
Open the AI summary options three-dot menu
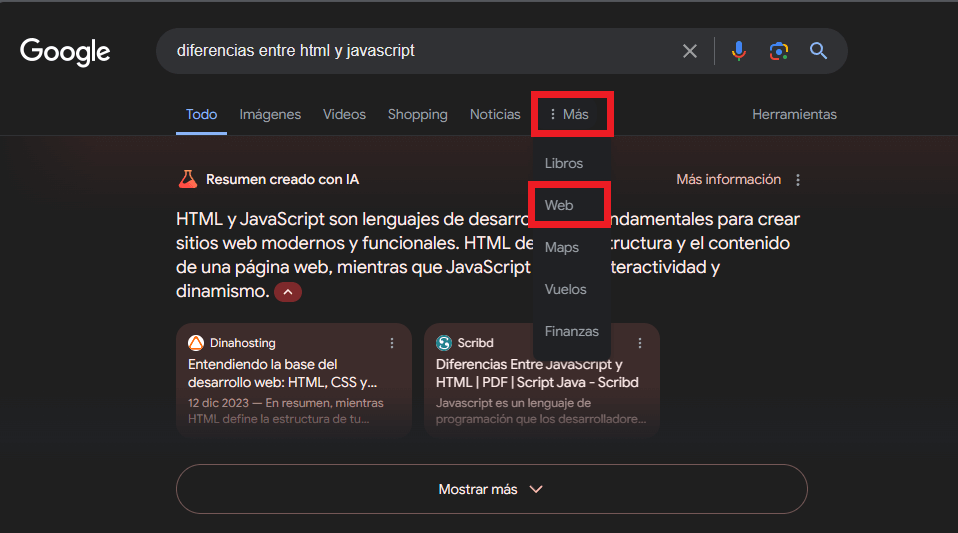[x=798, y=180]
